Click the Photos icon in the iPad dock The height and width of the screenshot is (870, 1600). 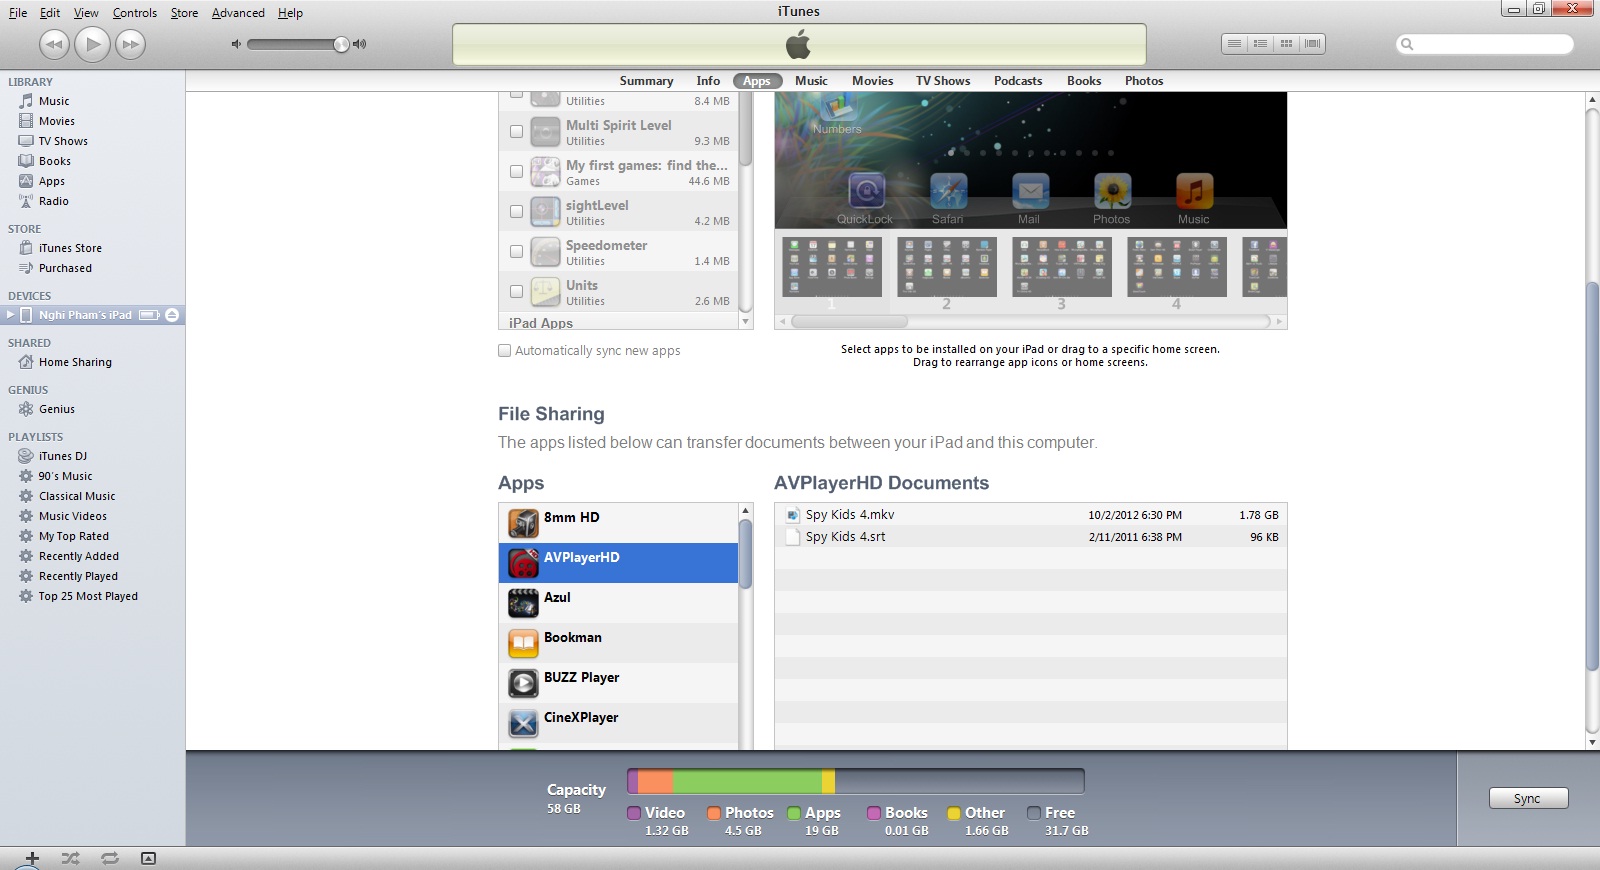coord(1112,191)
